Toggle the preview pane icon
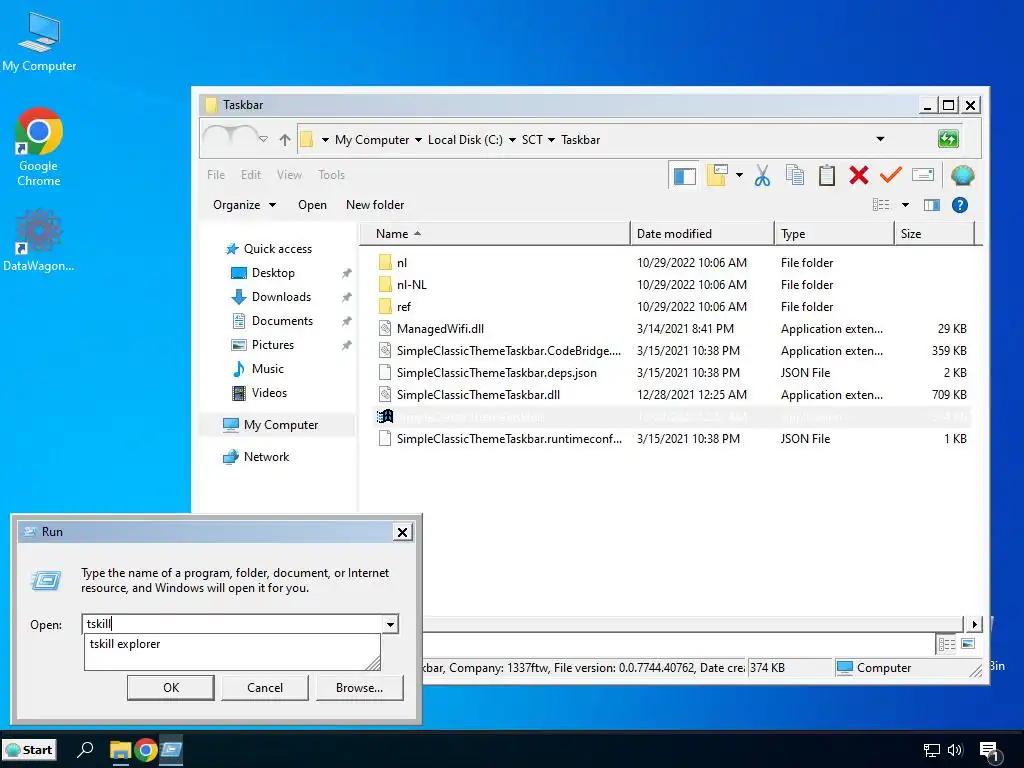Viewport: 1024px width, 768px height. (x=932, y=205)
